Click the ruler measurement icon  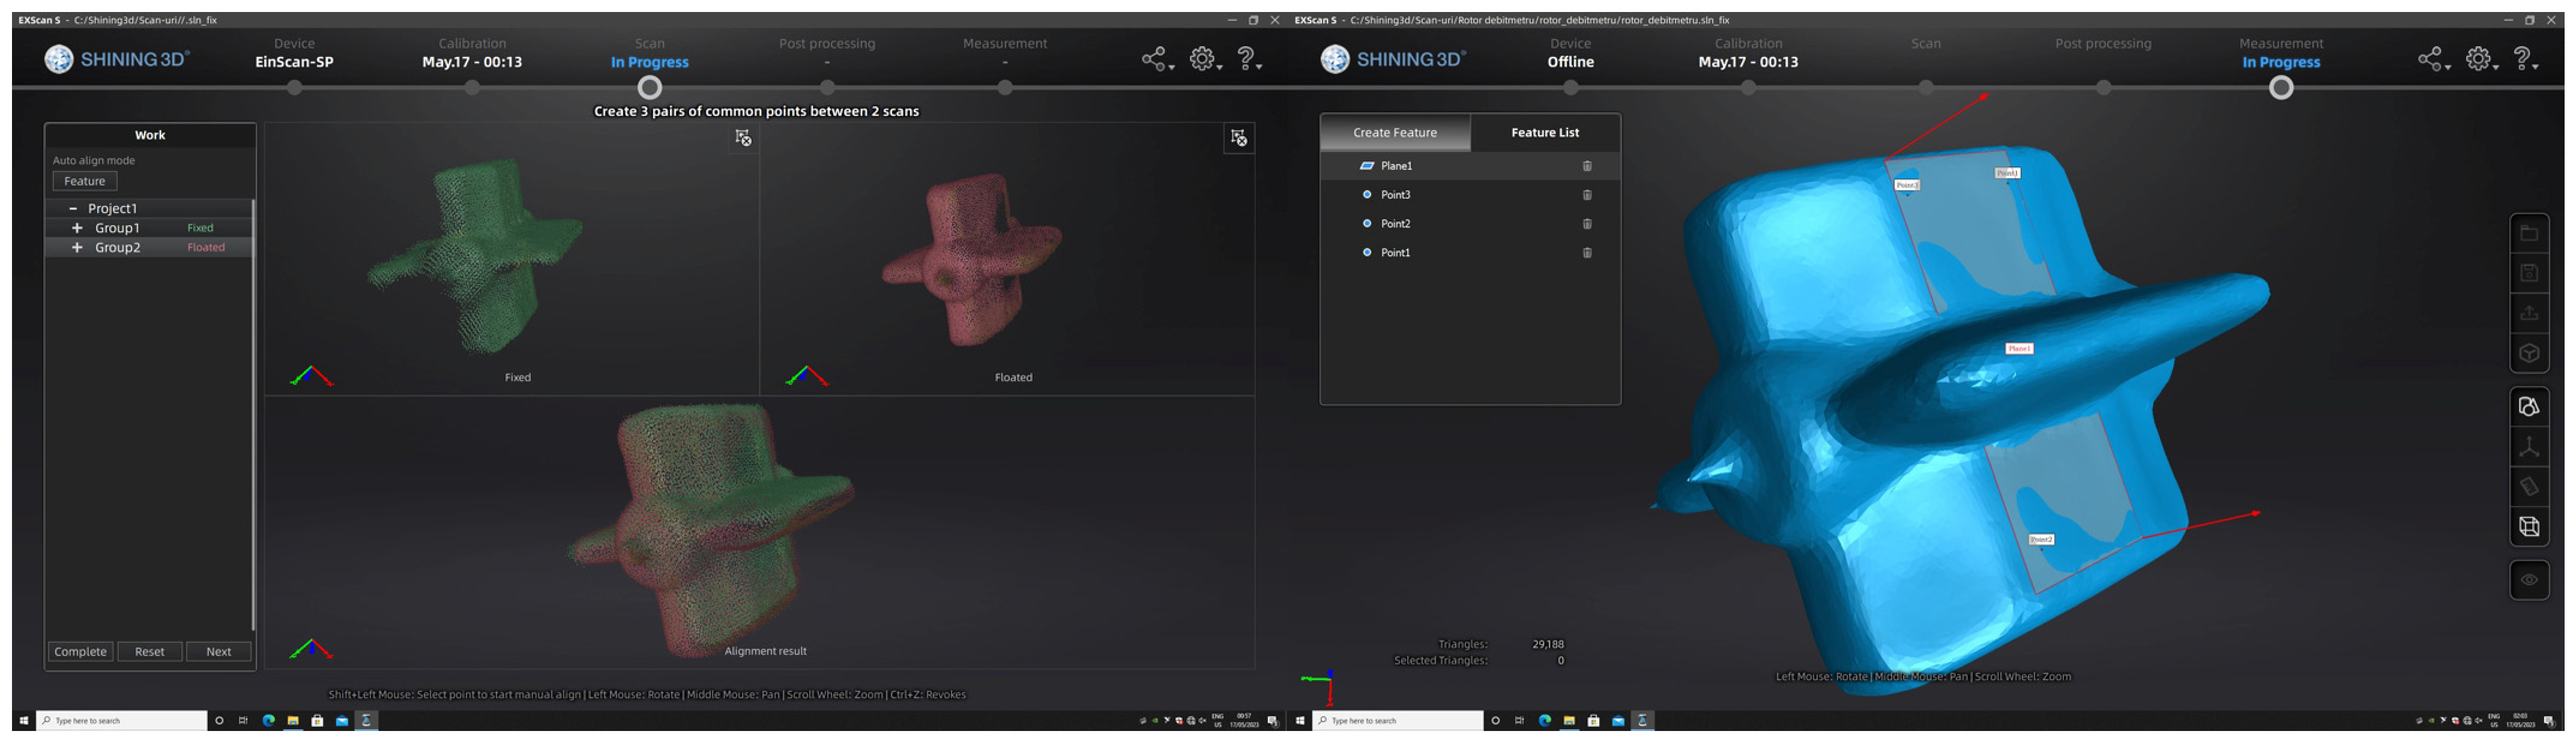[2528, 487]
